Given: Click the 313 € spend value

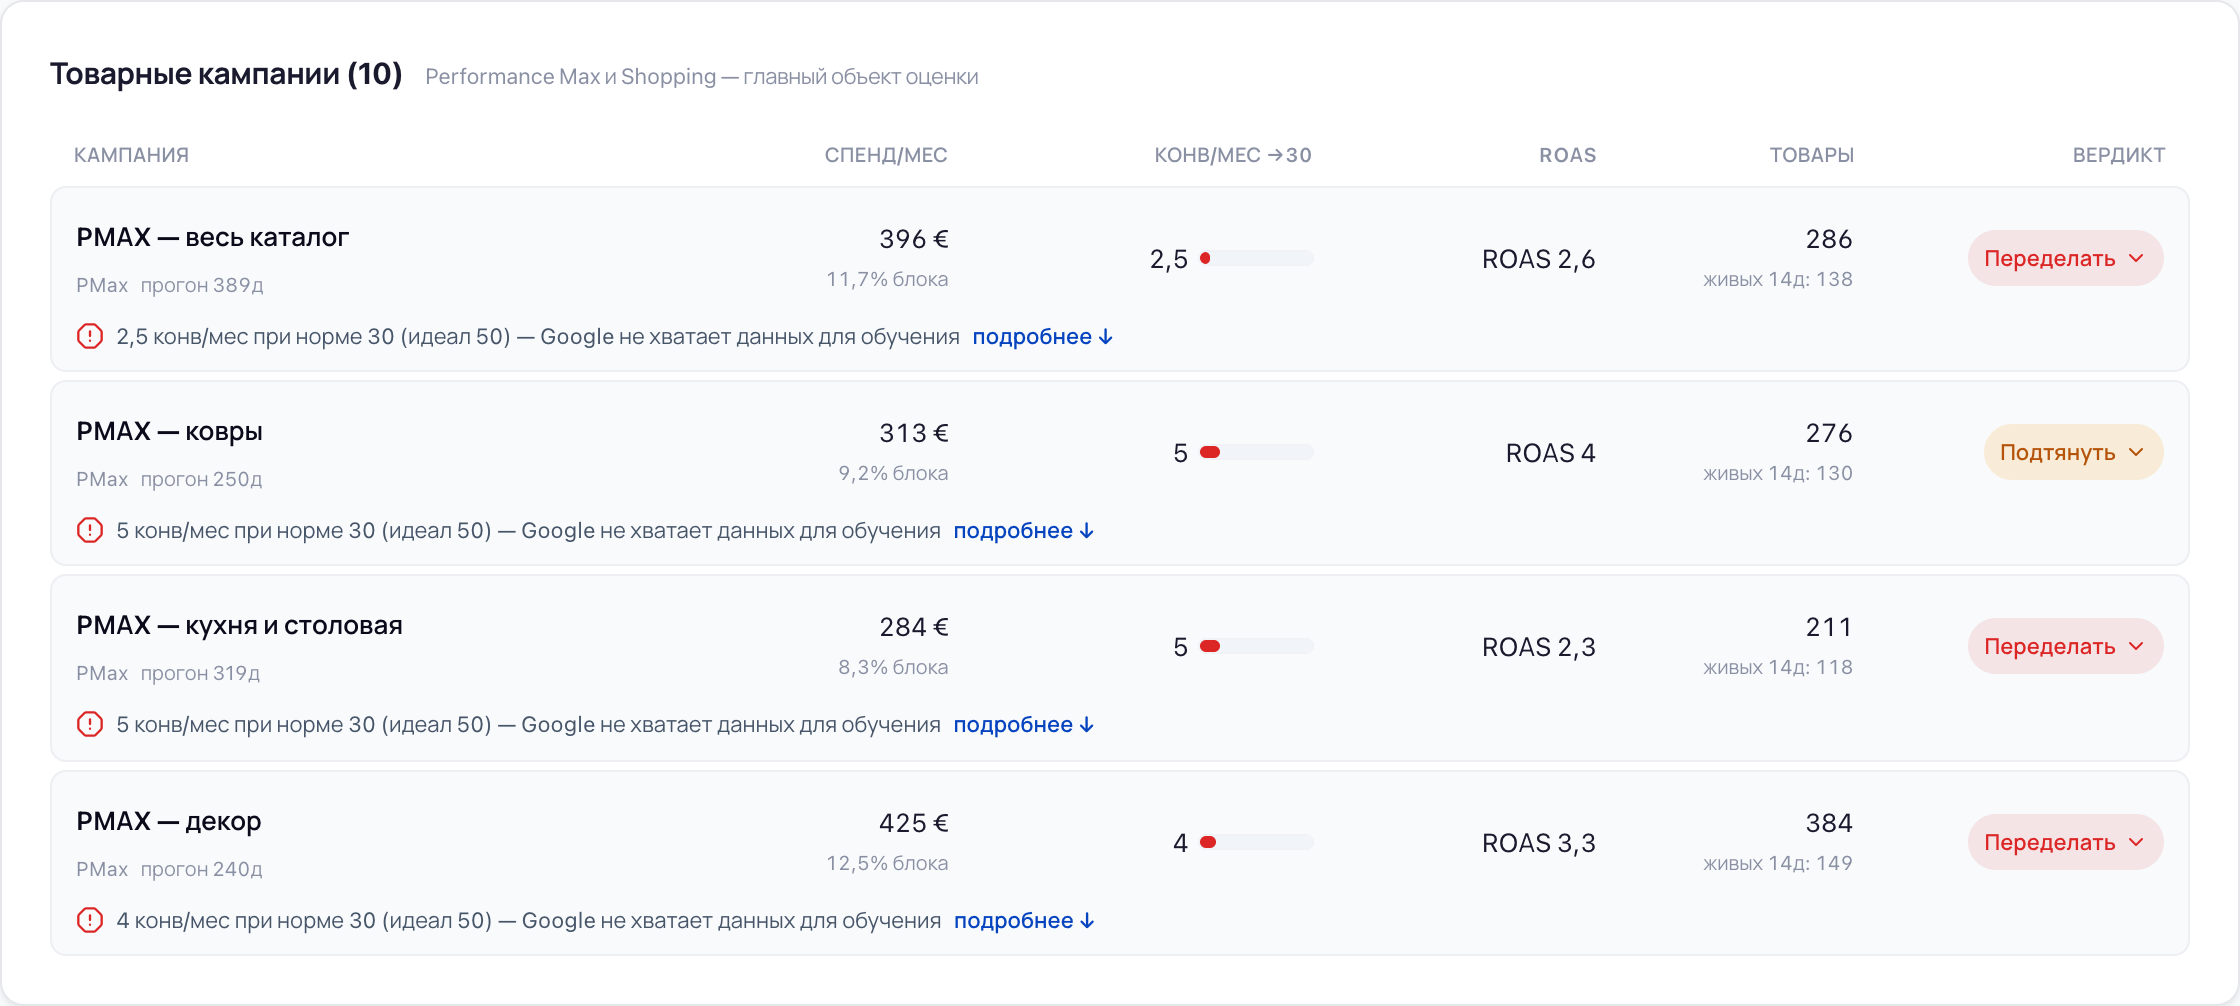Looking at the screenshot, I should coord(914,433).
